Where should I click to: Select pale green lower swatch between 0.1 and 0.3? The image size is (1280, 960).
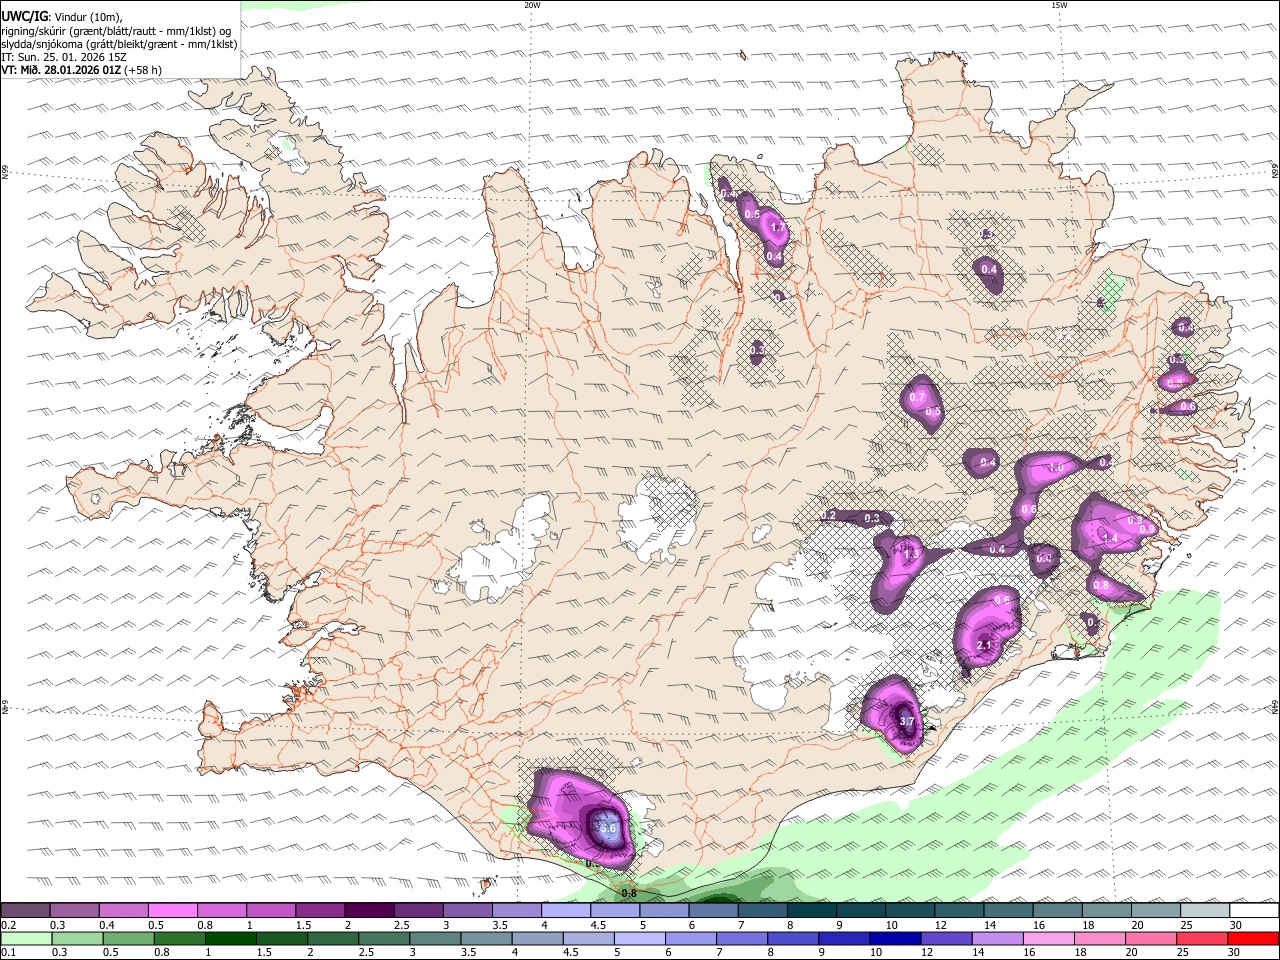pyautogui.click(x=26, y=938)
